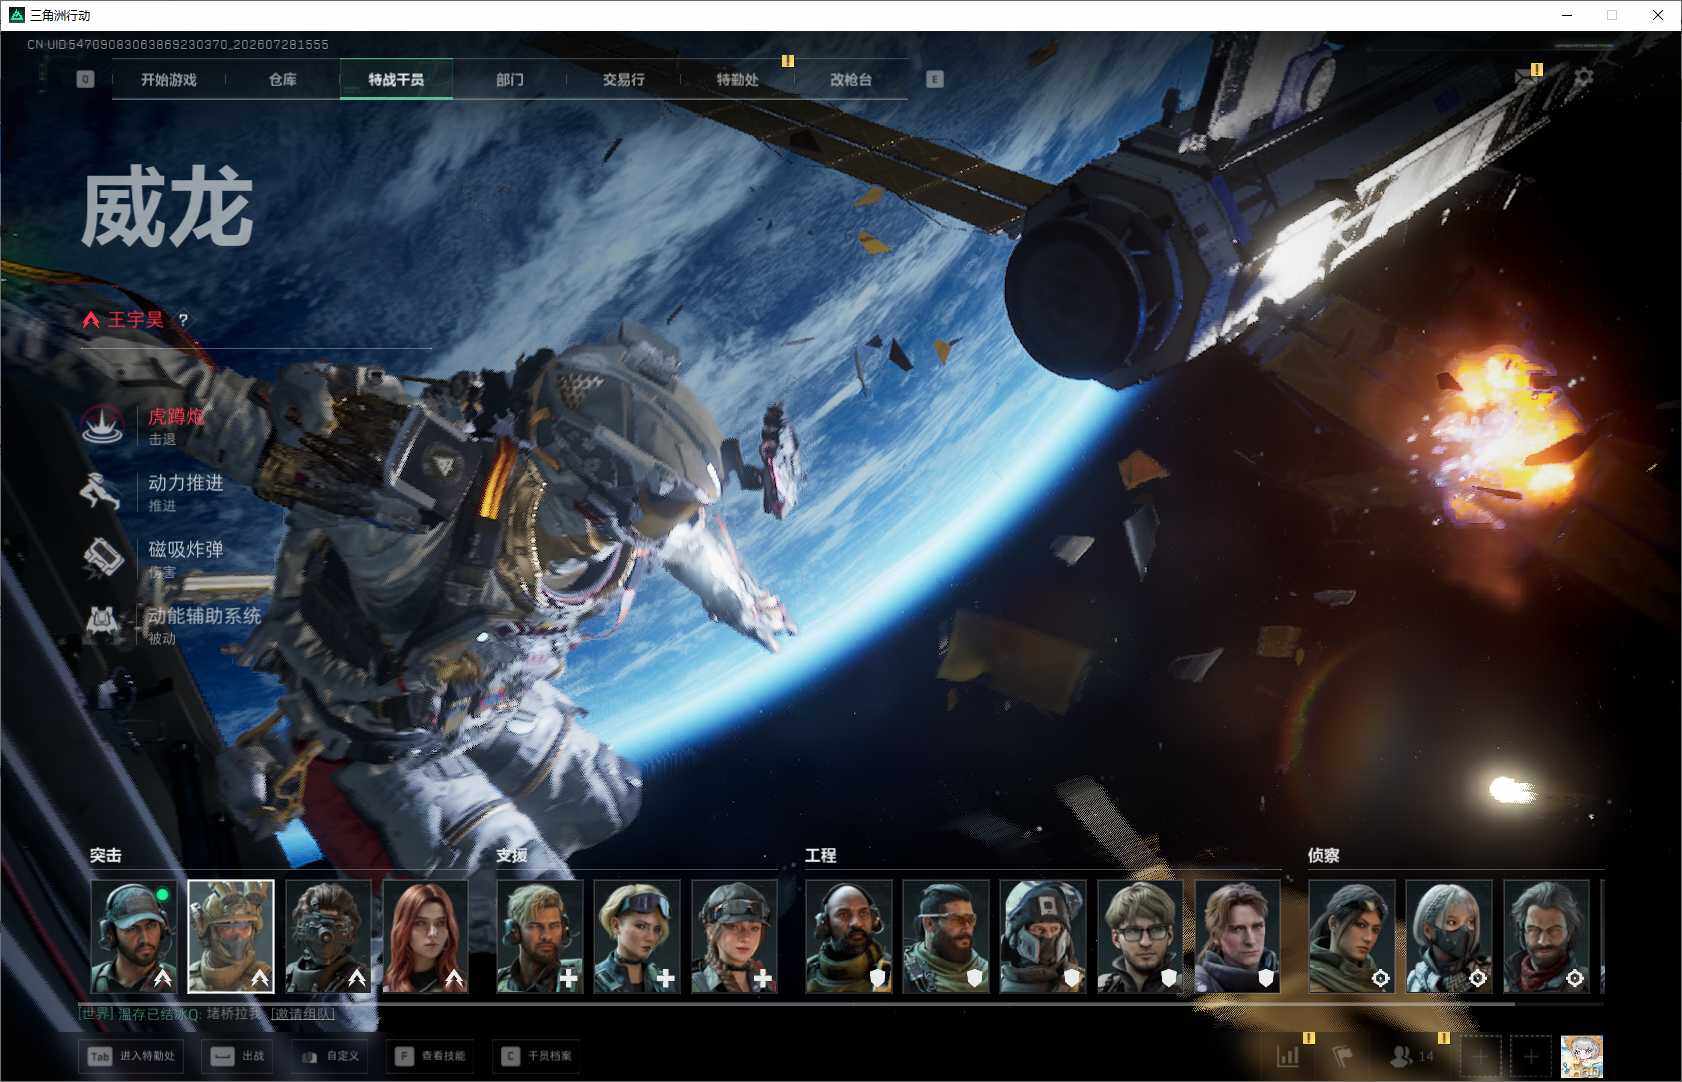Select the fifth 工程 operator portrait
Viewport: 1682px width, 1082px height.
1237,937
